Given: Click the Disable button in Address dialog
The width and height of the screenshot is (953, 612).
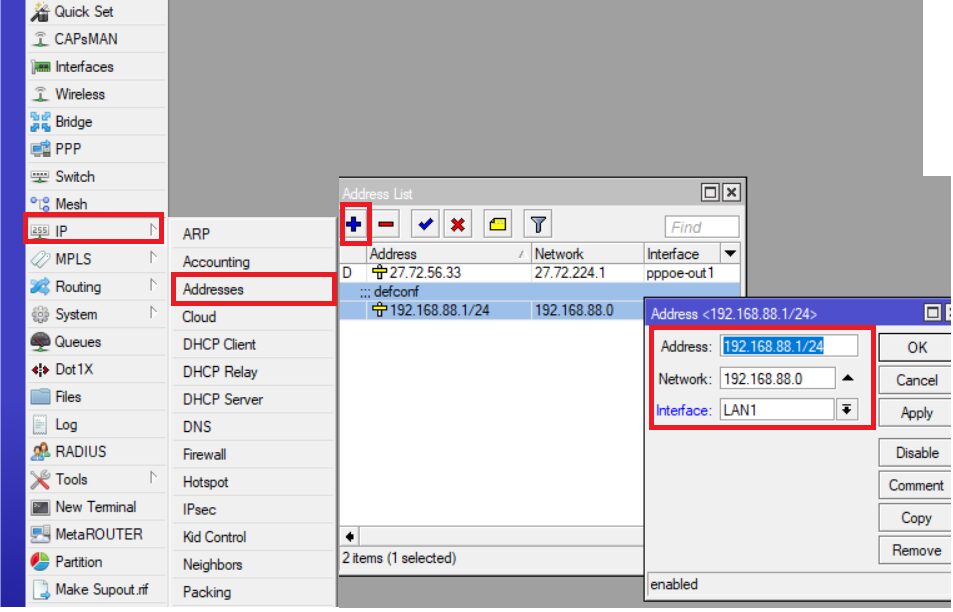Looking at the screenshot, I should [916, 453].
